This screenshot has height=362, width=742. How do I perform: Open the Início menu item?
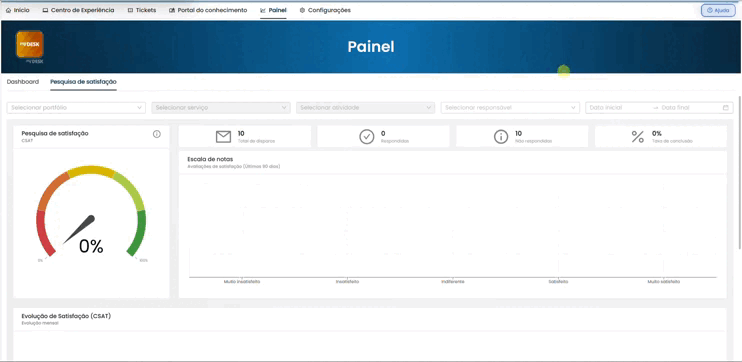[x=18, y=10]
